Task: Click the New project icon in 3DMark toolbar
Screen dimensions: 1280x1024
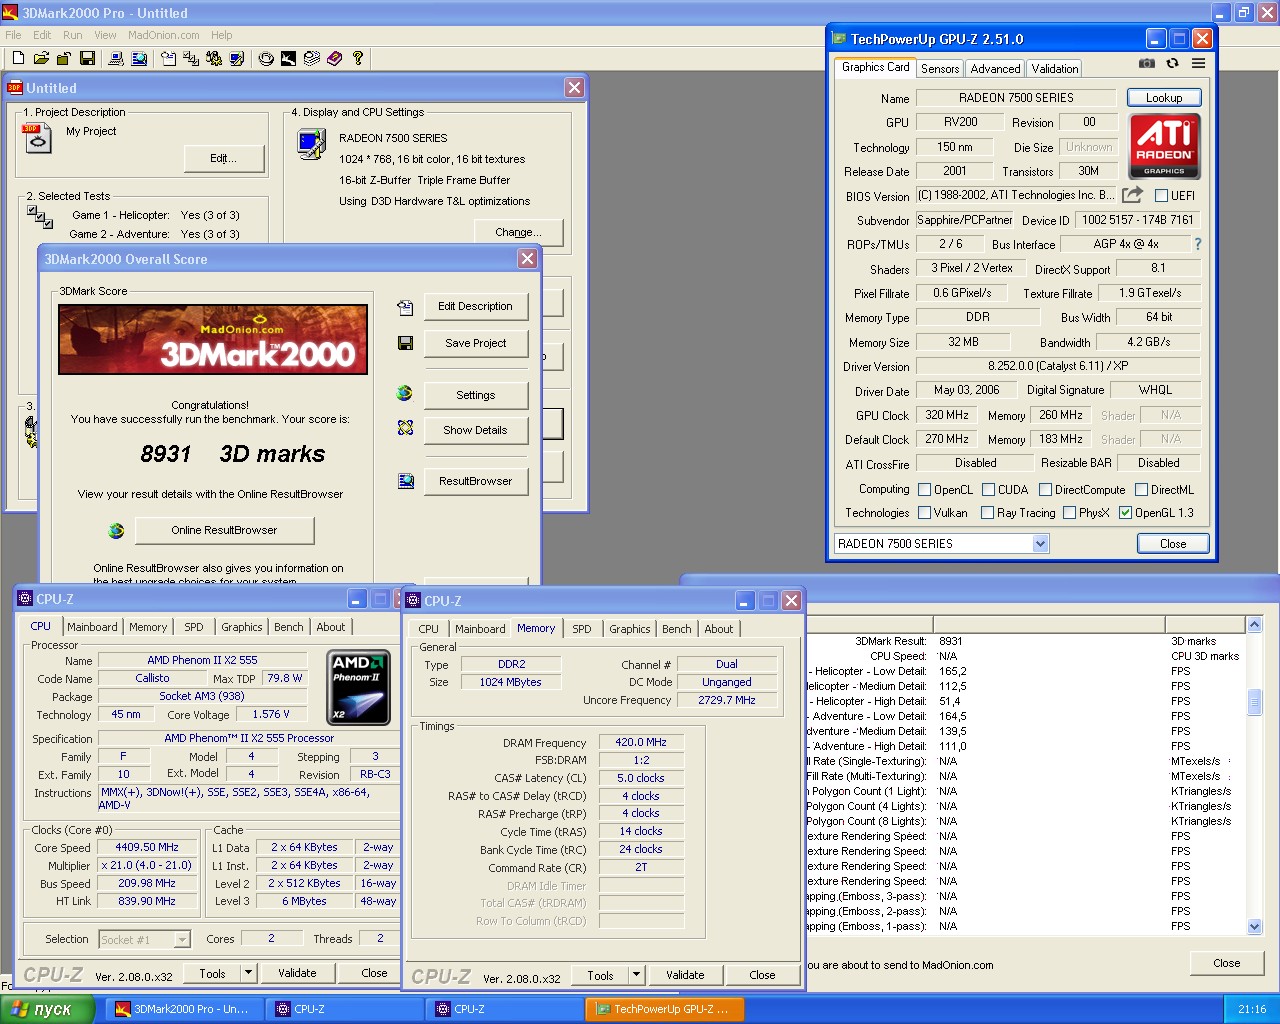Action: pyautogui.click(x=18, y=59)
